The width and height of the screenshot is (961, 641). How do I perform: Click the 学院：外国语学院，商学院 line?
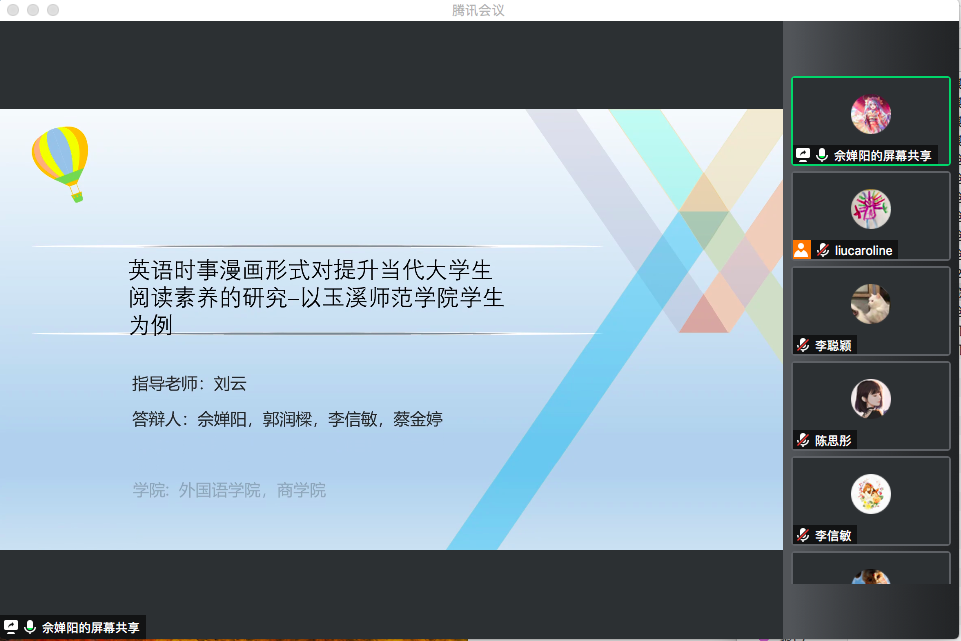(x=229, y=490)
